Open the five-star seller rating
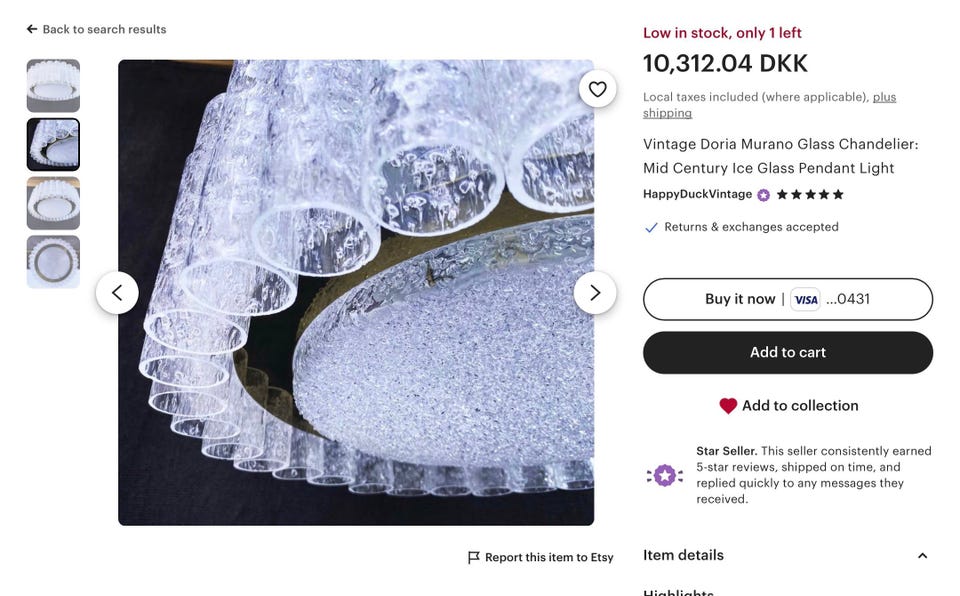 point(810,195)
